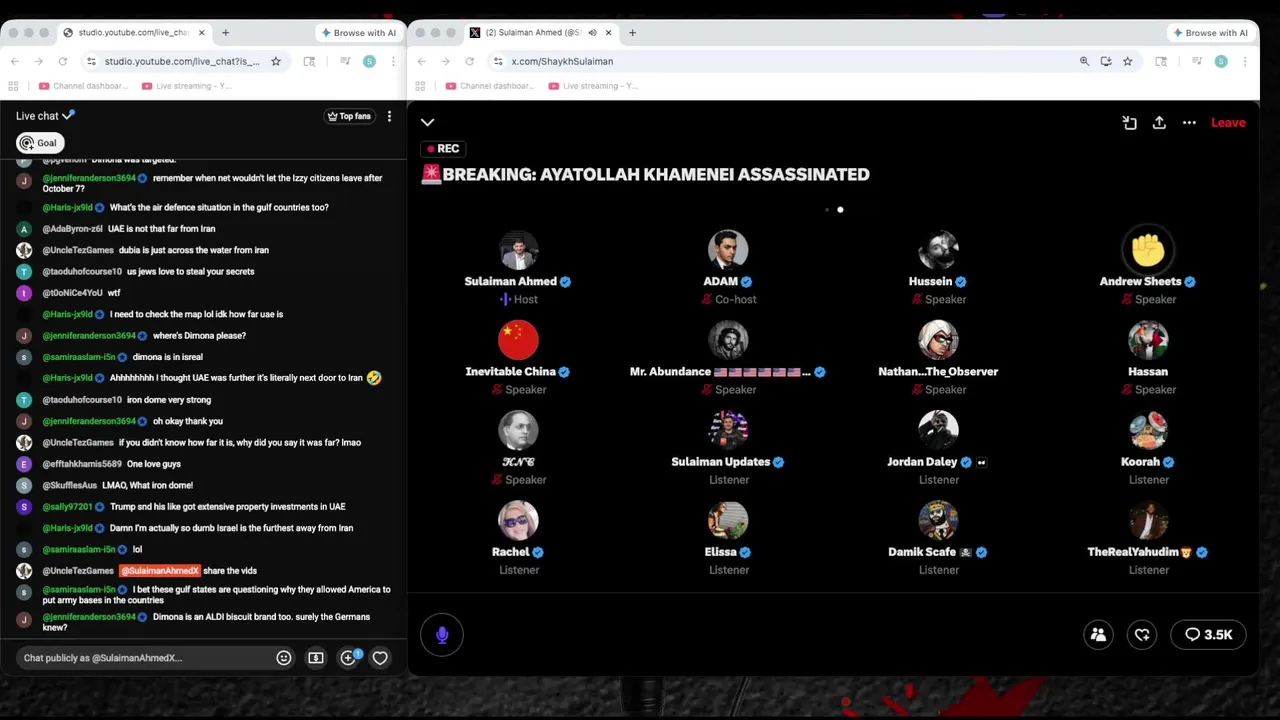
Task: Open zoom magnifier icon in X window
Action: [1084, 61]
